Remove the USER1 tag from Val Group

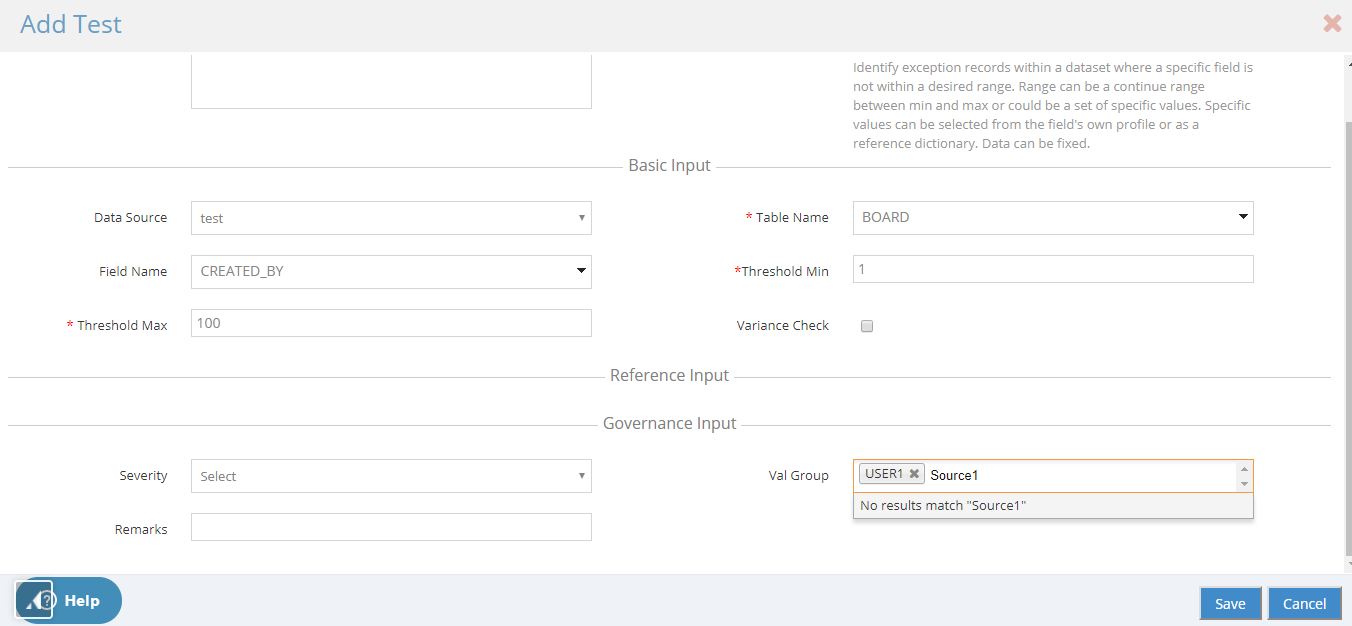pos(914,474)
